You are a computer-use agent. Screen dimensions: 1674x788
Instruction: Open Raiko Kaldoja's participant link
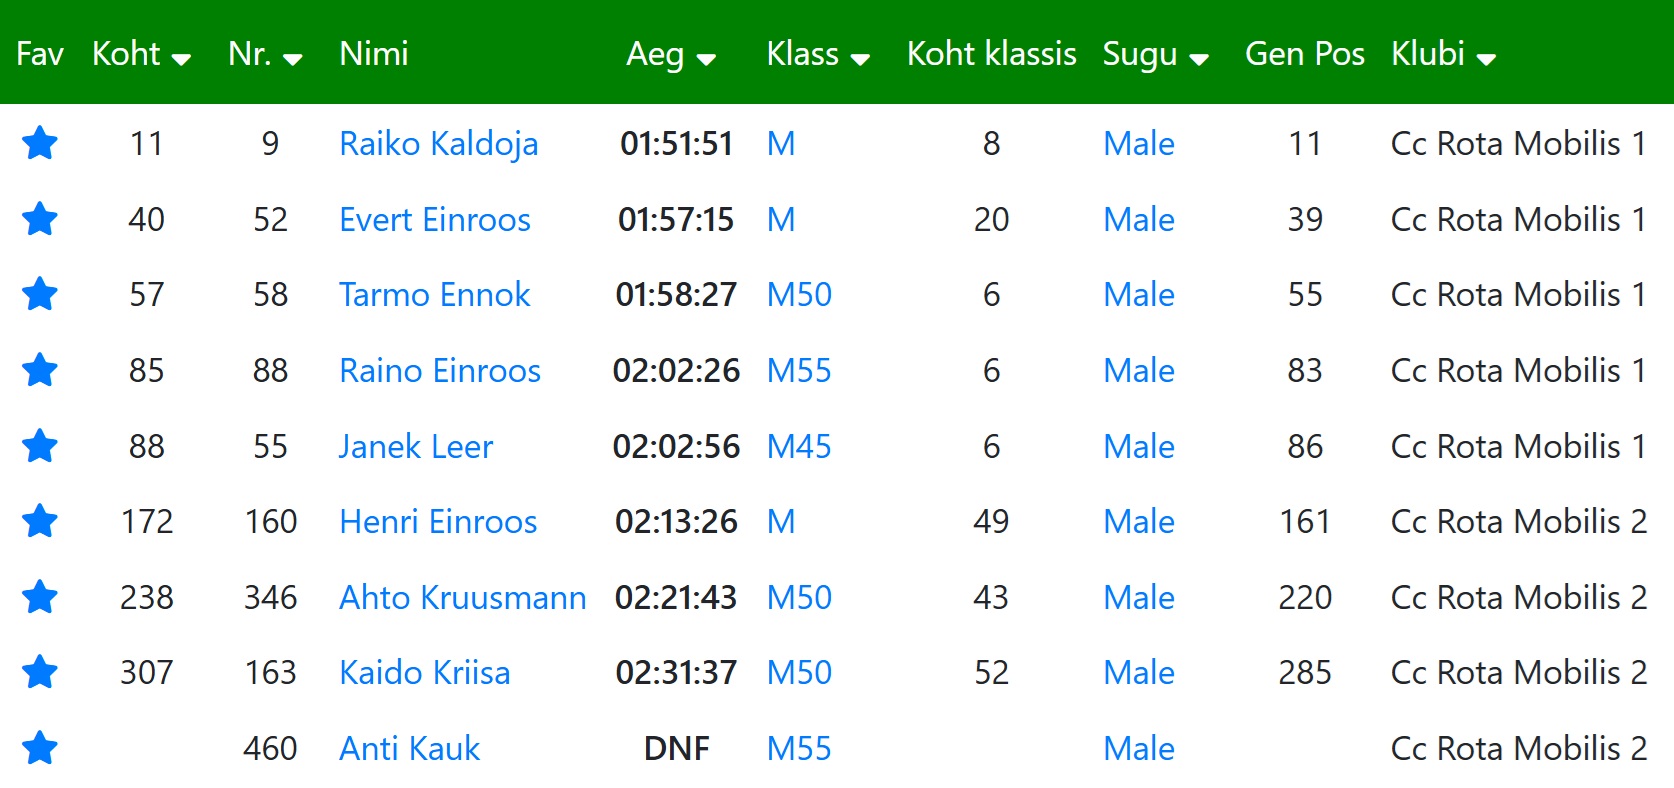tap(438, 143)
